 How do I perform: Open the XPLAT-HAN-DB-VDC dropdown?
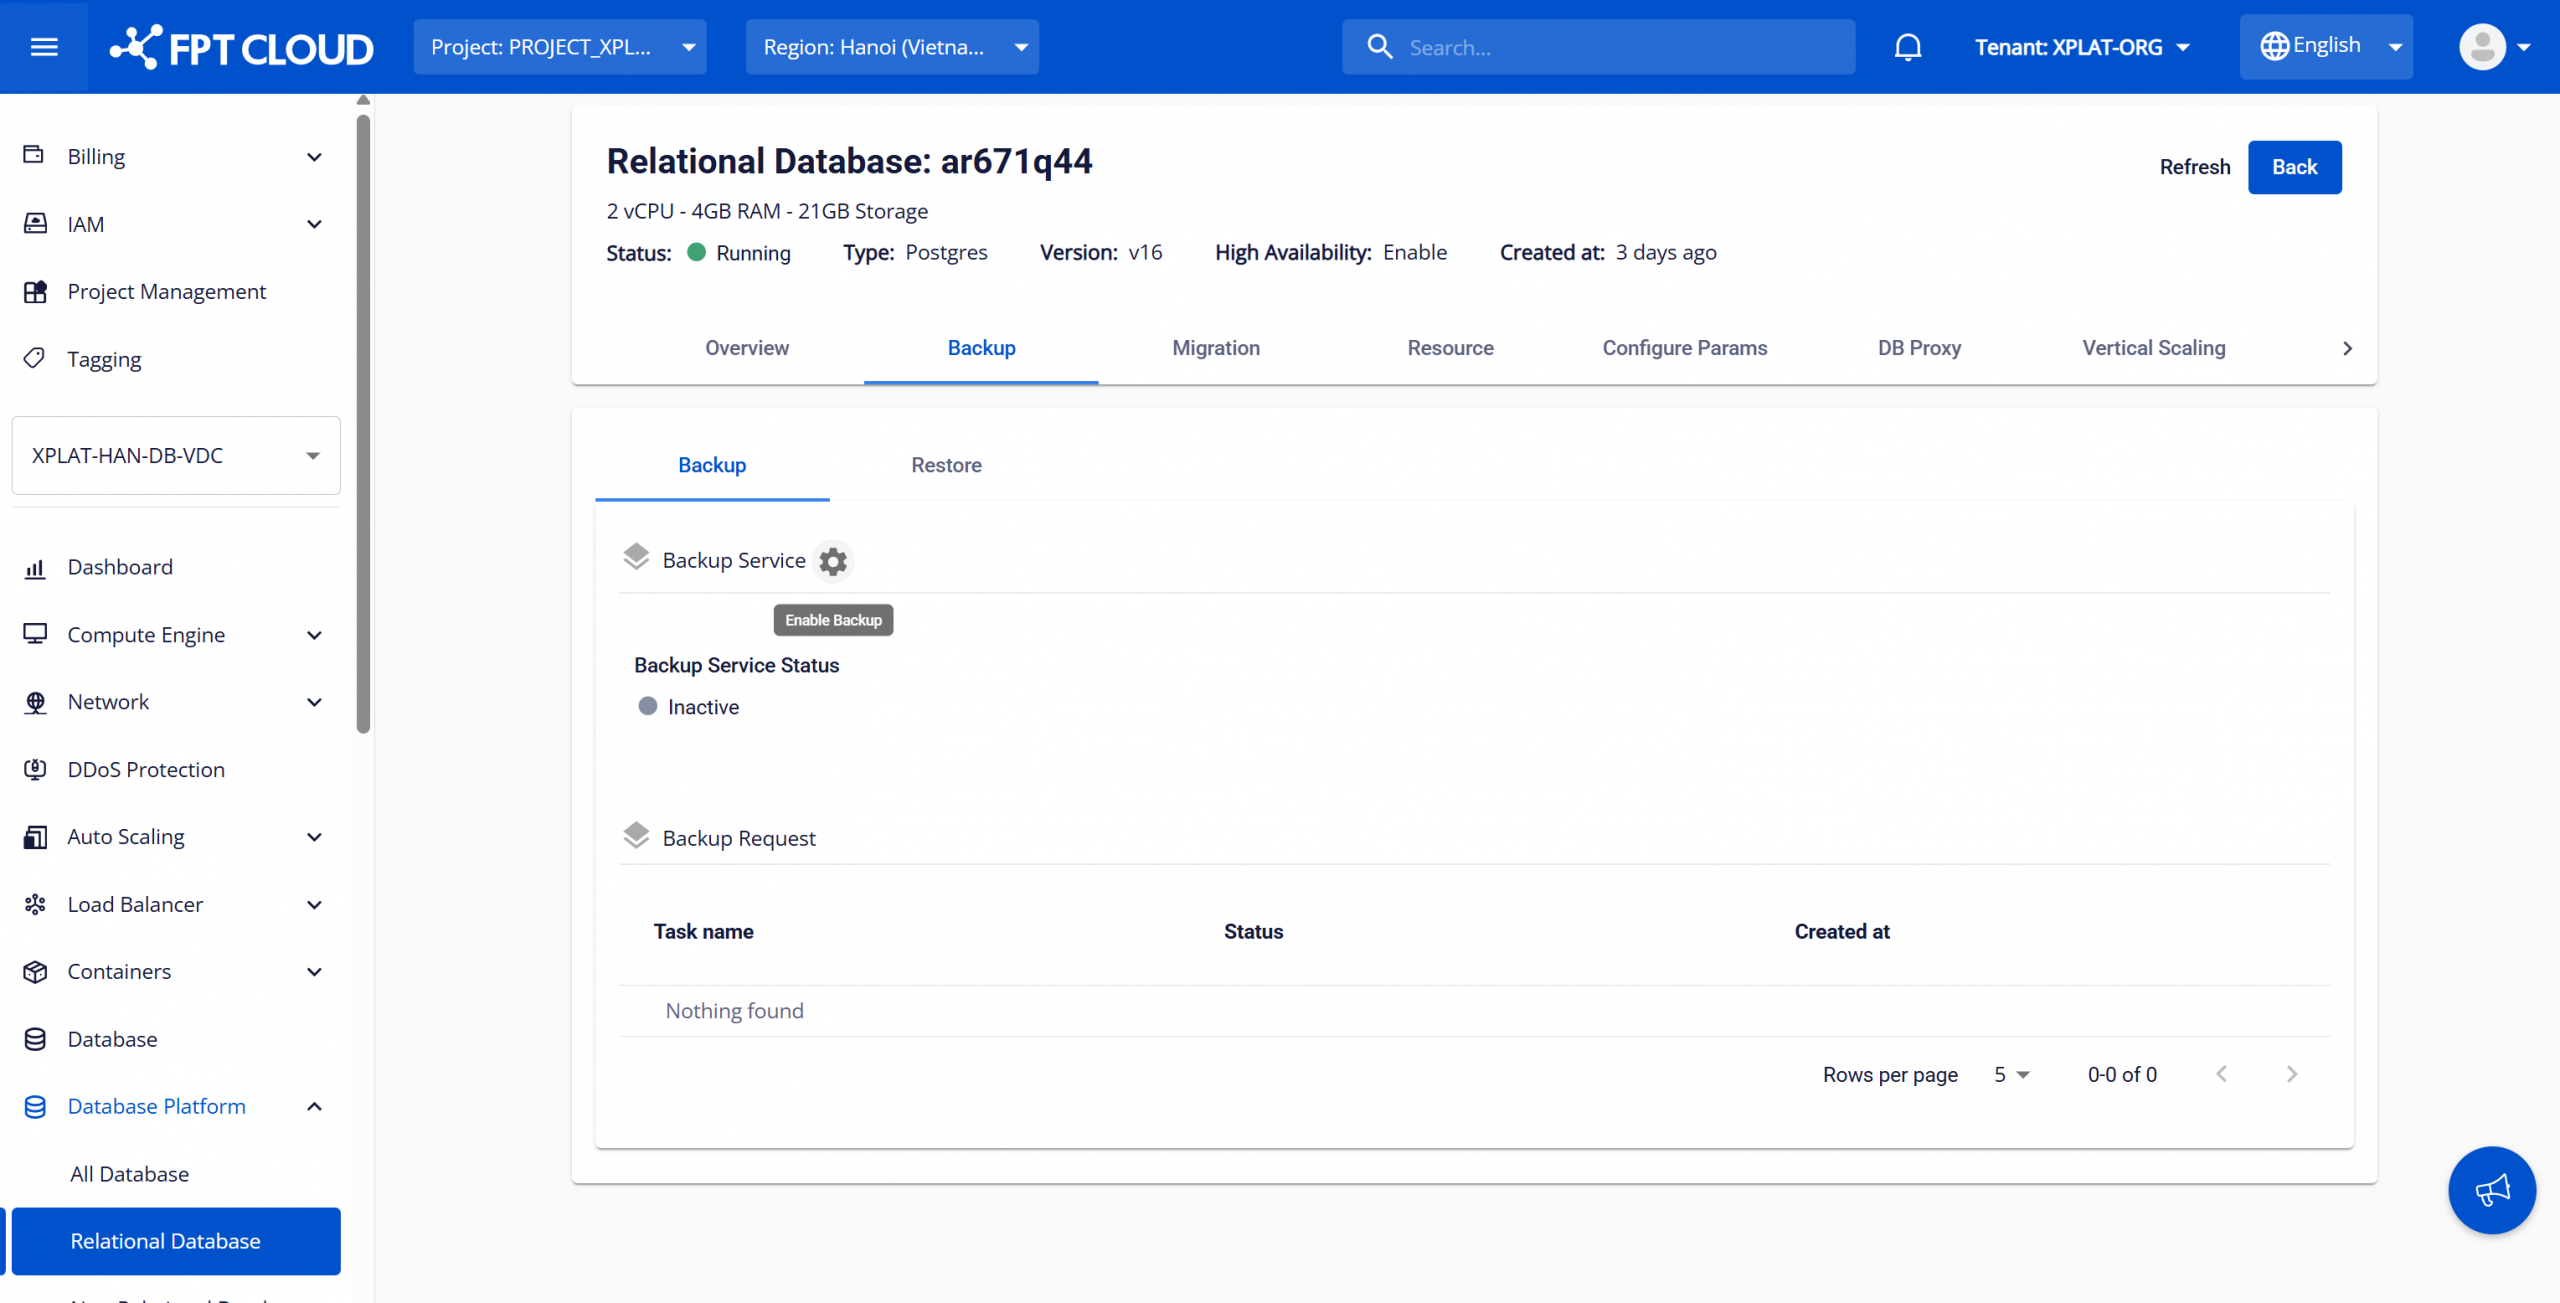(176, 455)
